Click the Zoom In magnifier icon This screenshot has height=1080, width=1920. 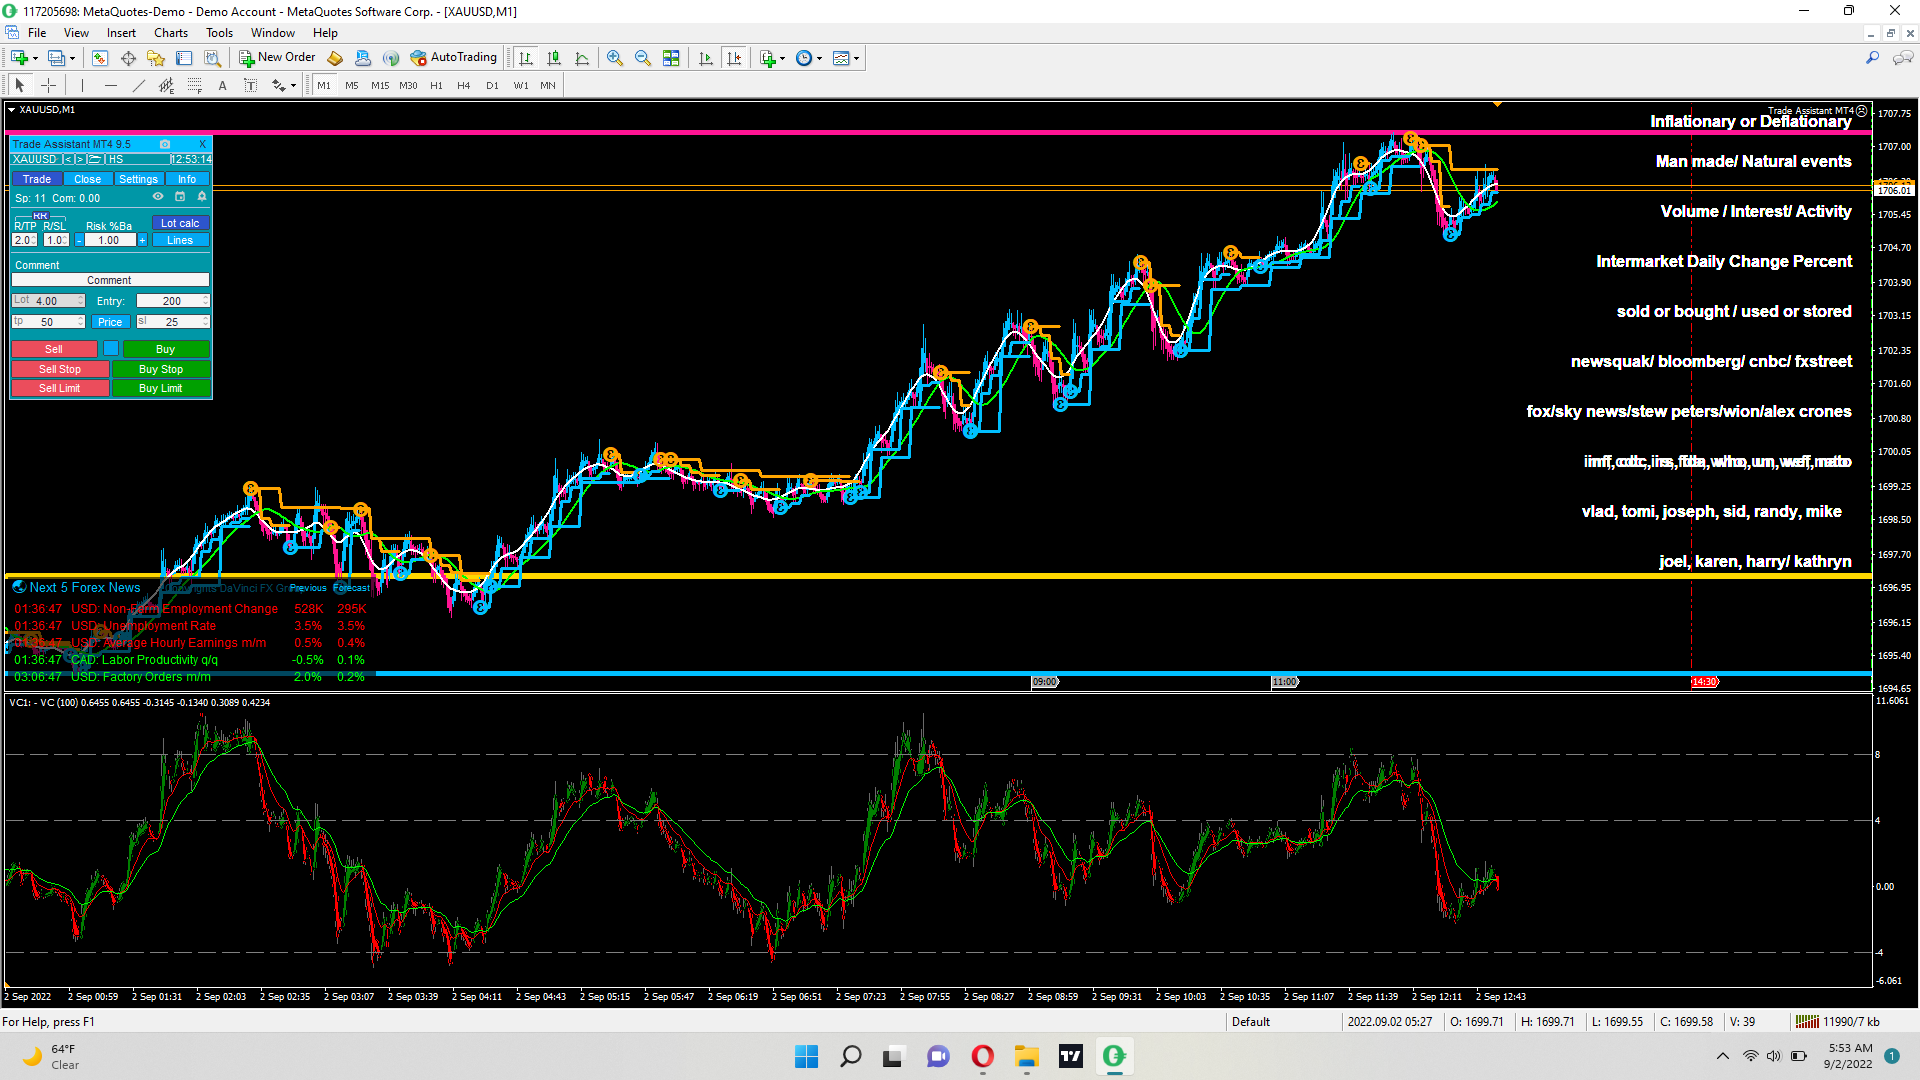pyautogui.click(x=615, y=59)
